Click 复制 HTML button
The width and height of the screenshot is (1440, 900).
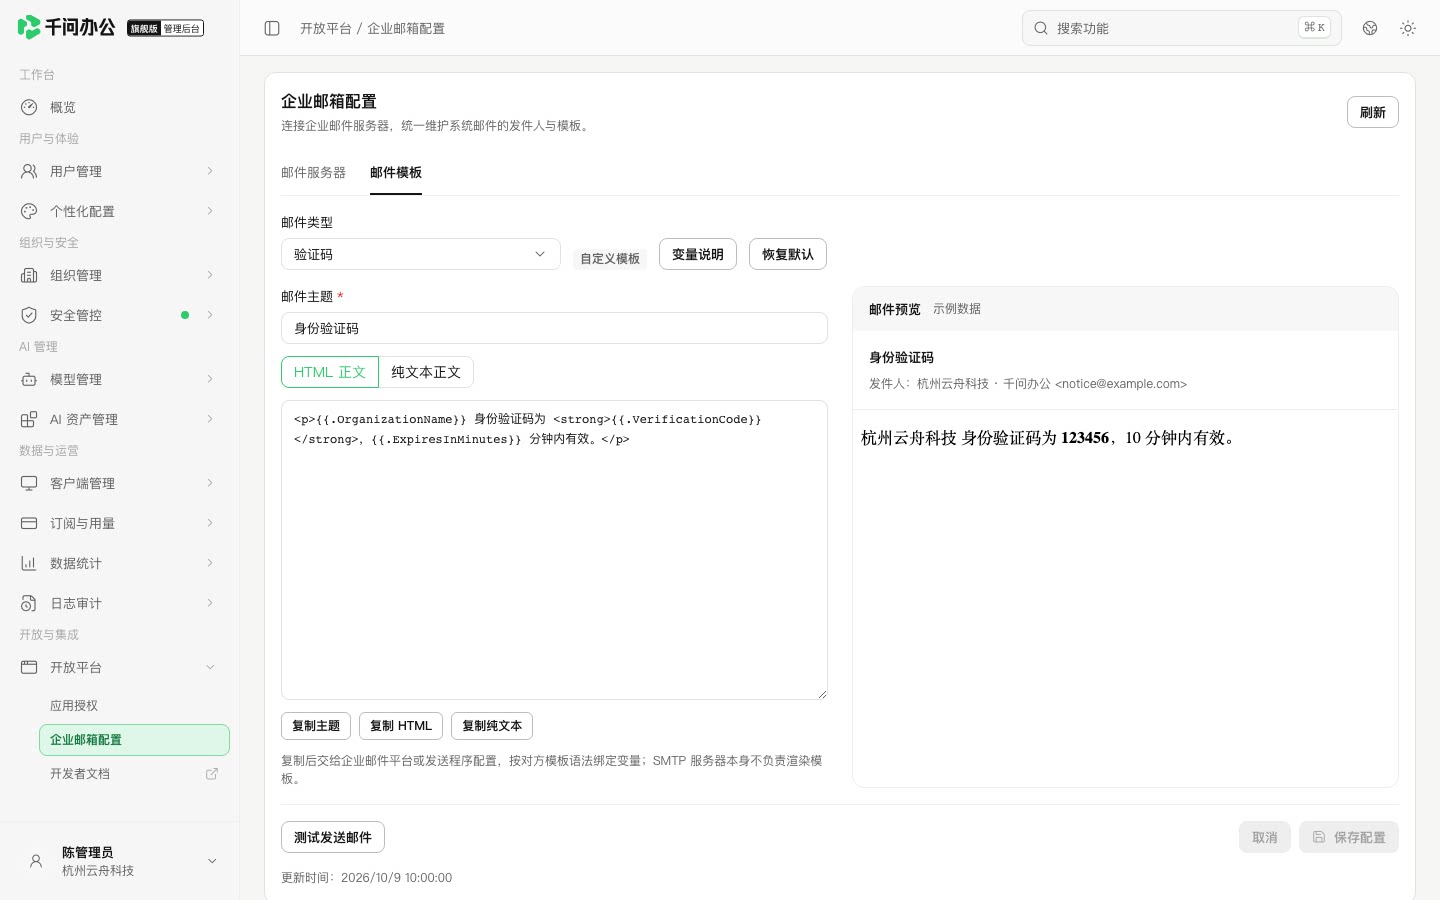[x=401, y=726]
